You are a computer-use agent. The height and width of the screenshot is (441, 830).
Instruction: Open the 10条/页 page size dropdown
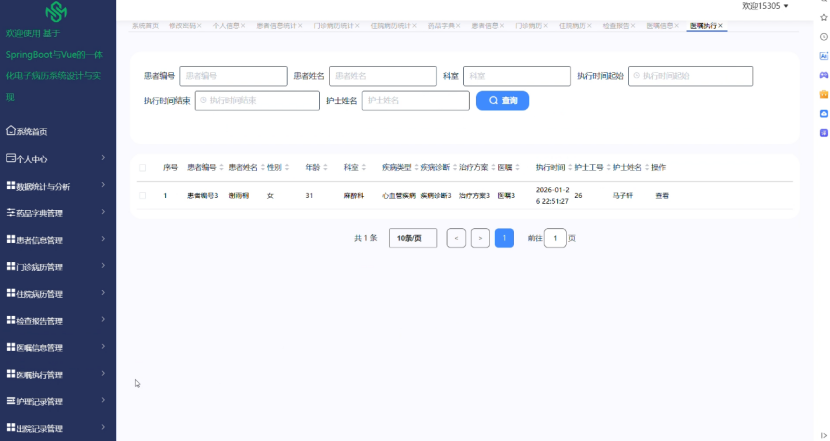(x=413, y=238)
